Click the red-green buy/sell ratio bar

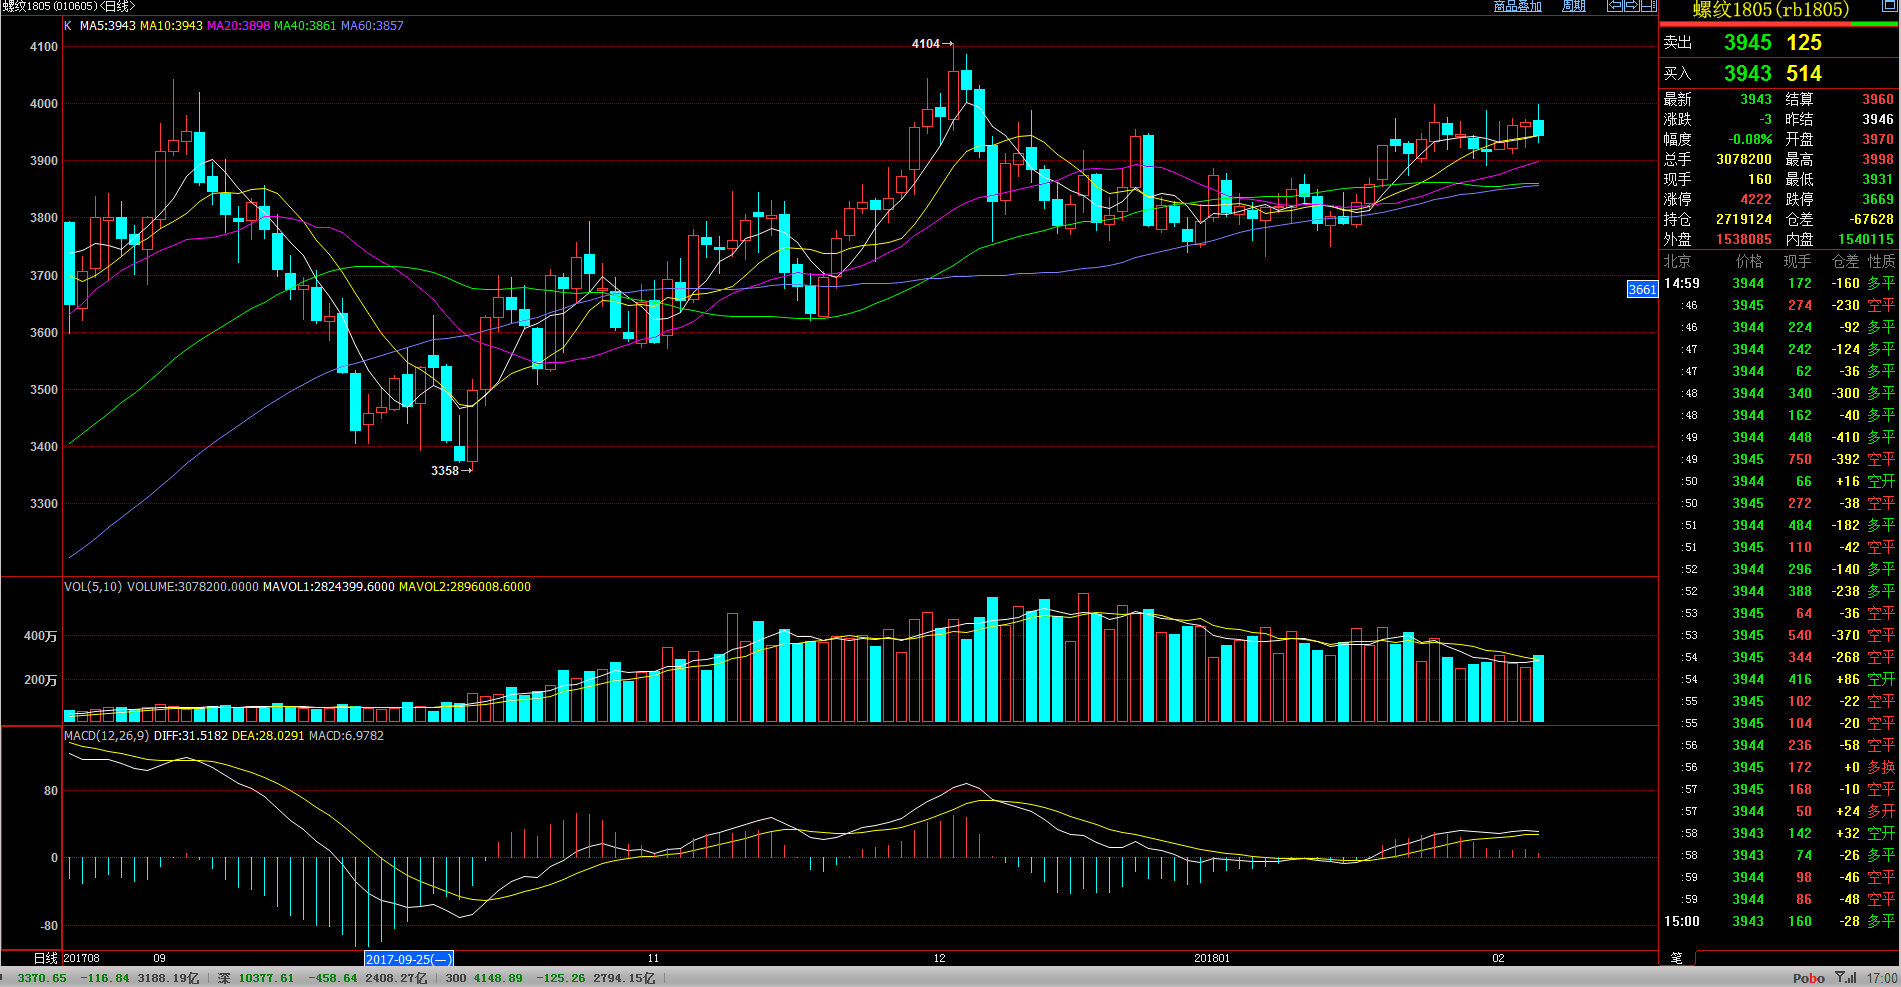pyautogui.click(x=1779, y=24)
